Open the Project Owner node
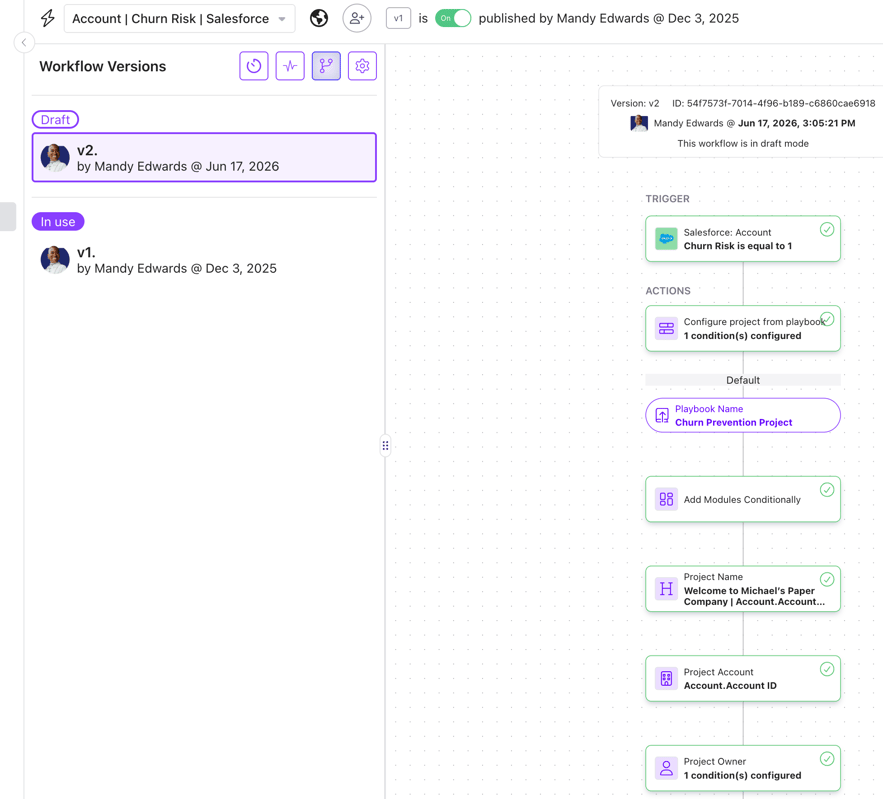883x799 pixels. [743, 769]
